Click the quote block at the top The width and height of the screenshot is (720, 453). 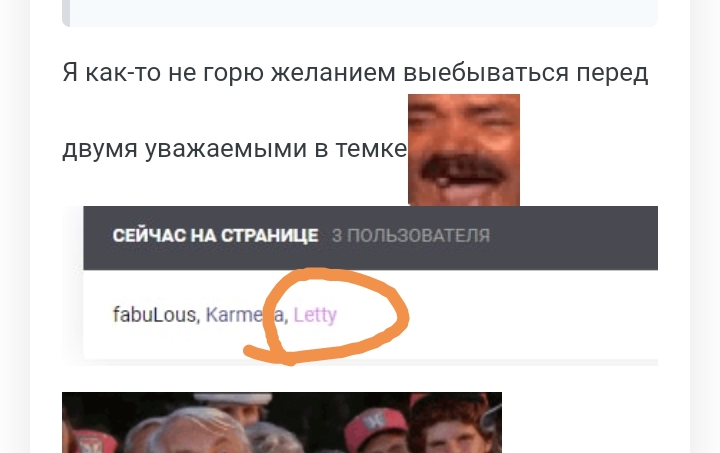(x=360, y=13)
